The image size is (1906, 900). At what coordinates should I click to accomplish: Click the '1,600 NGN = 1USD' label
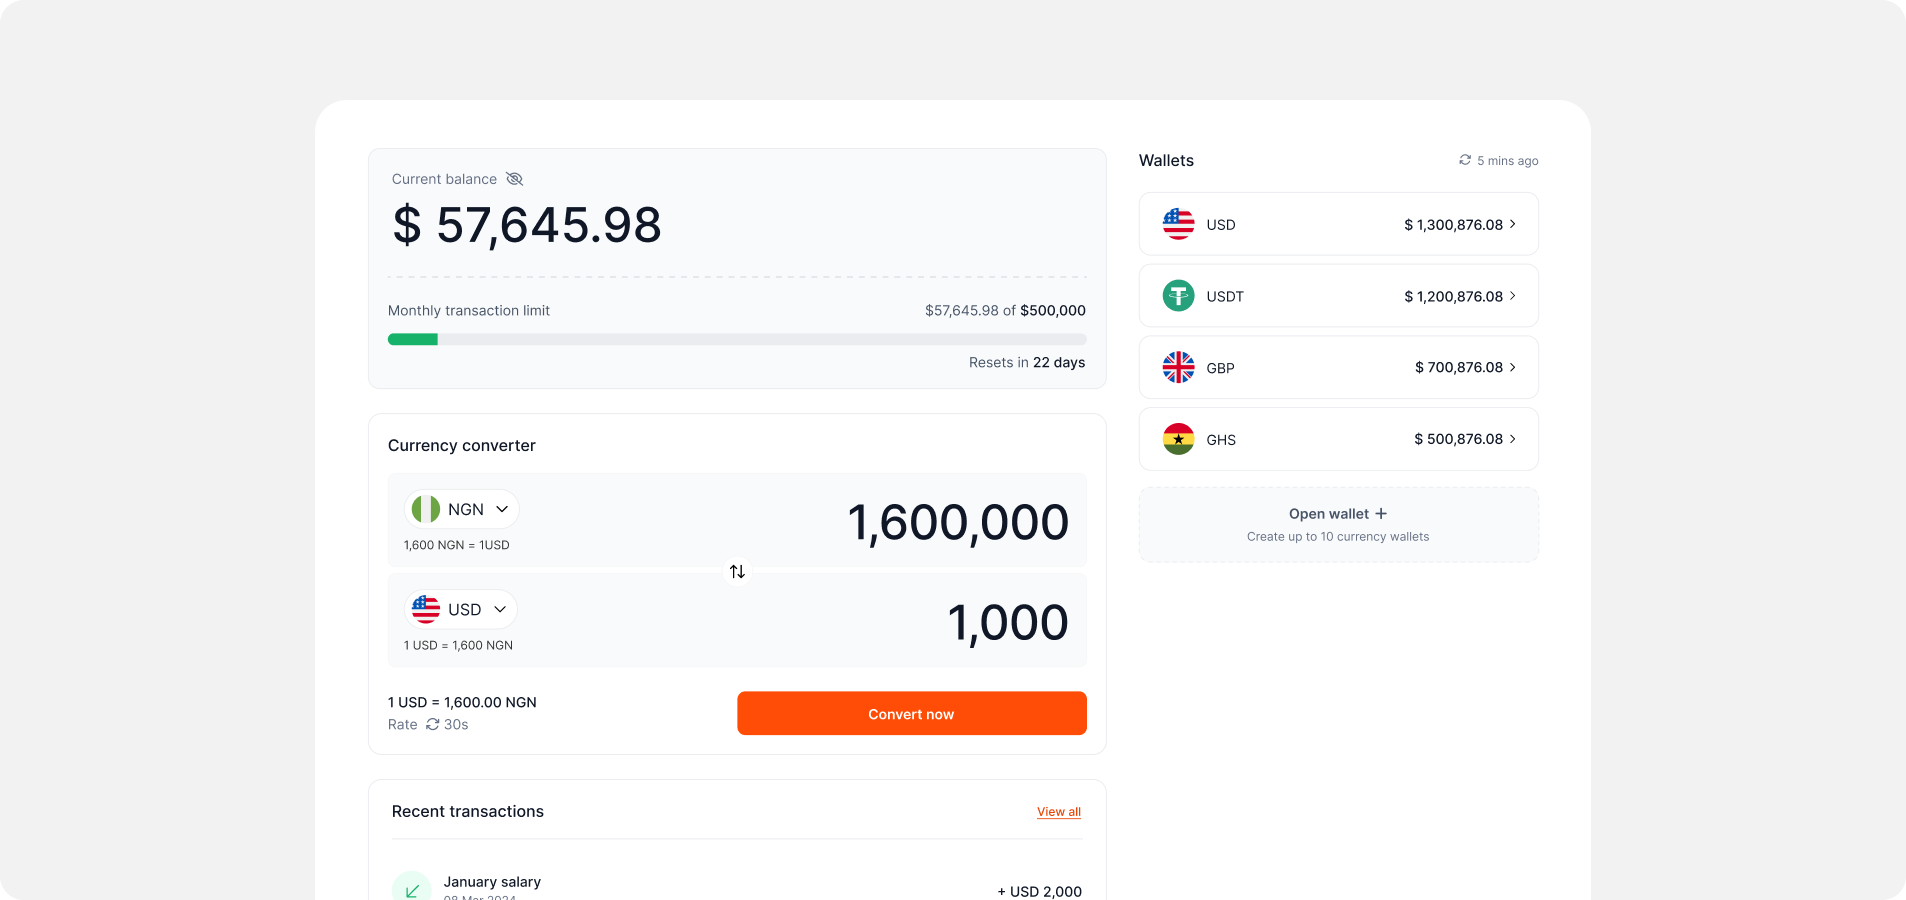point(457,545)
